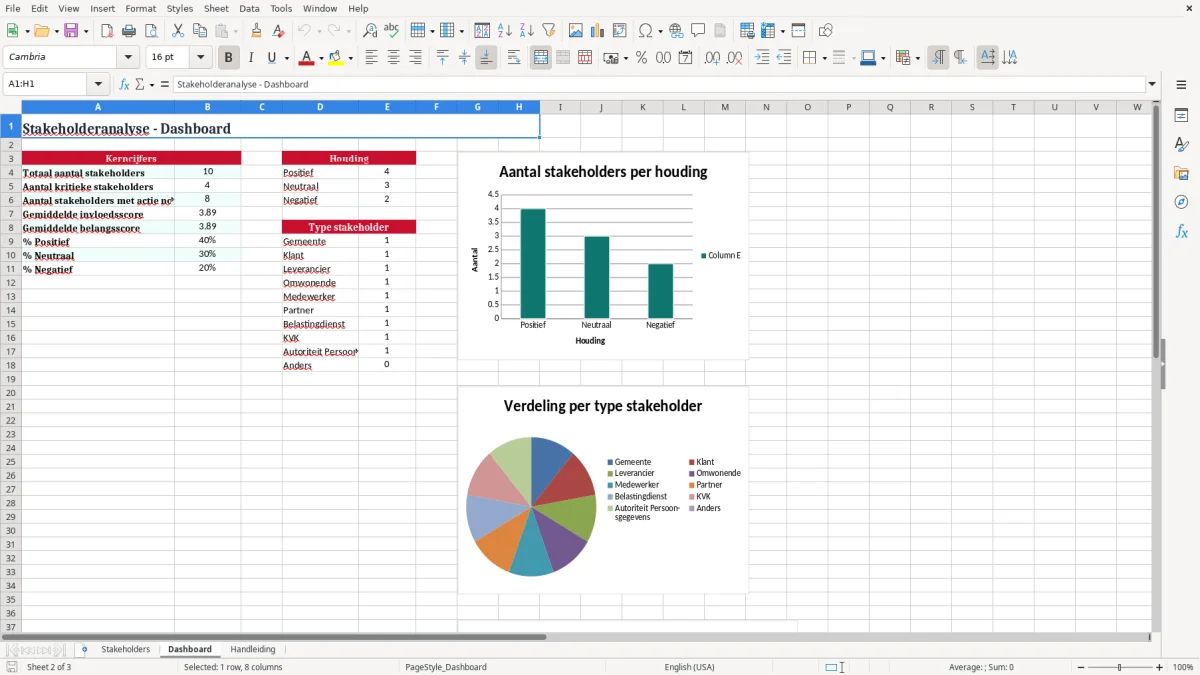Click the zoom slider in the status bar
This screenshot has height=675, width=1200.
coord(1119,667)
